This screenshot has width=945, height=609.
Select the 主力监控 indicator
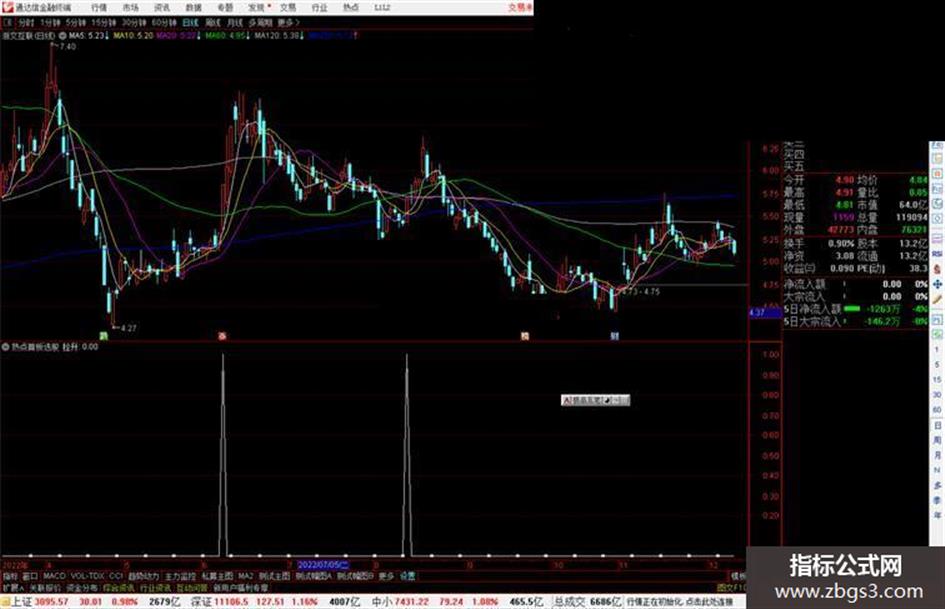(180, 576)
